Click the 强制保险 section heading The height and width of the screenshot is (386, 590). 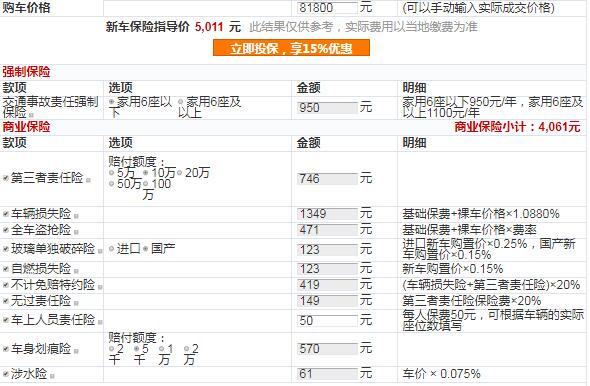coord(26,72)
